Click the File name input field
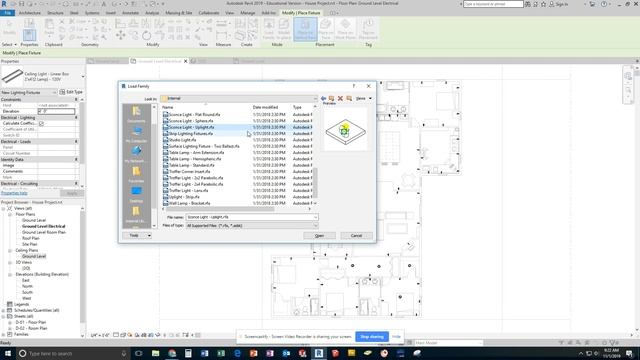Image resolution: width=640 pixels, height=360 pixels. point(251,217)
